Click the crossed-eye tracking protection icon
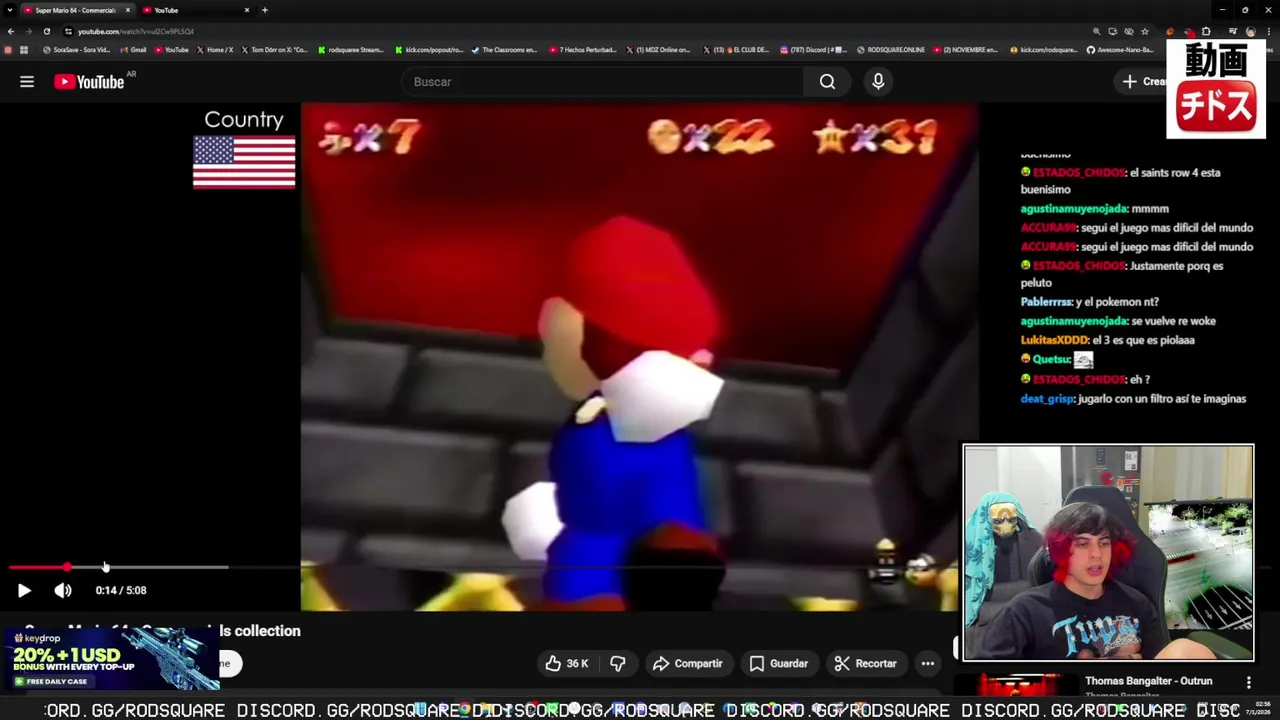Image resolution: width=1280 pixels, height=720 pixels. [1128, 31]
